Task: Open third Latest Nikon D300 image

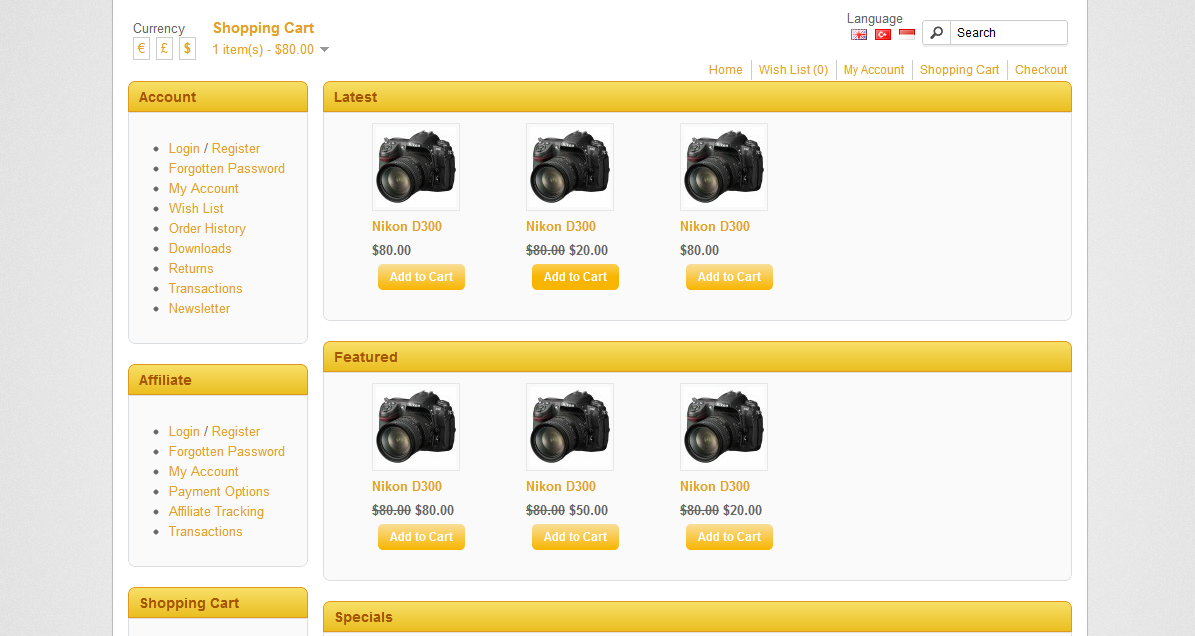Action: 724,167
